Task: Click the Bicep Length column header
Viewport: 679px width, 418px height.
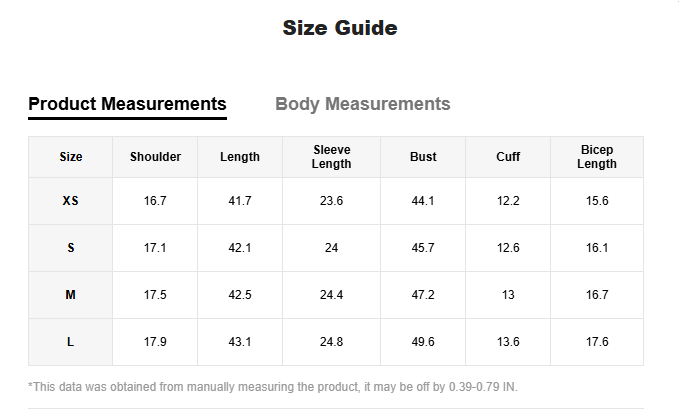Action: tap(597, 157)
